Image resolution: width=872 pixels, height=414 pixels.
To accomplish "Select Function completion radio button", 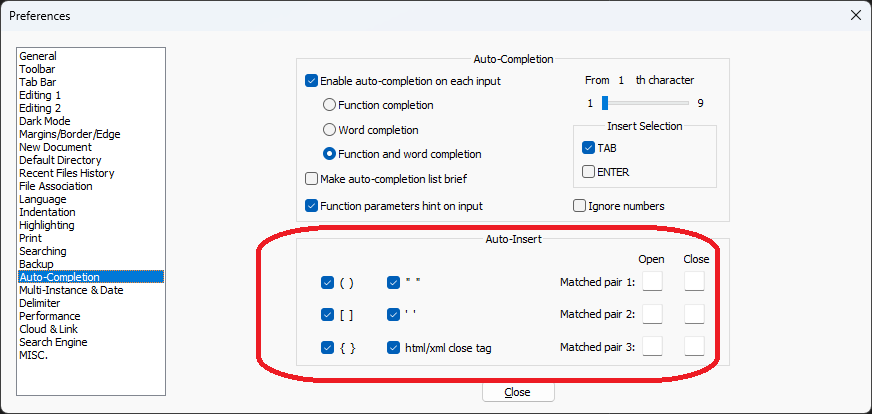I will click(329, 105).
